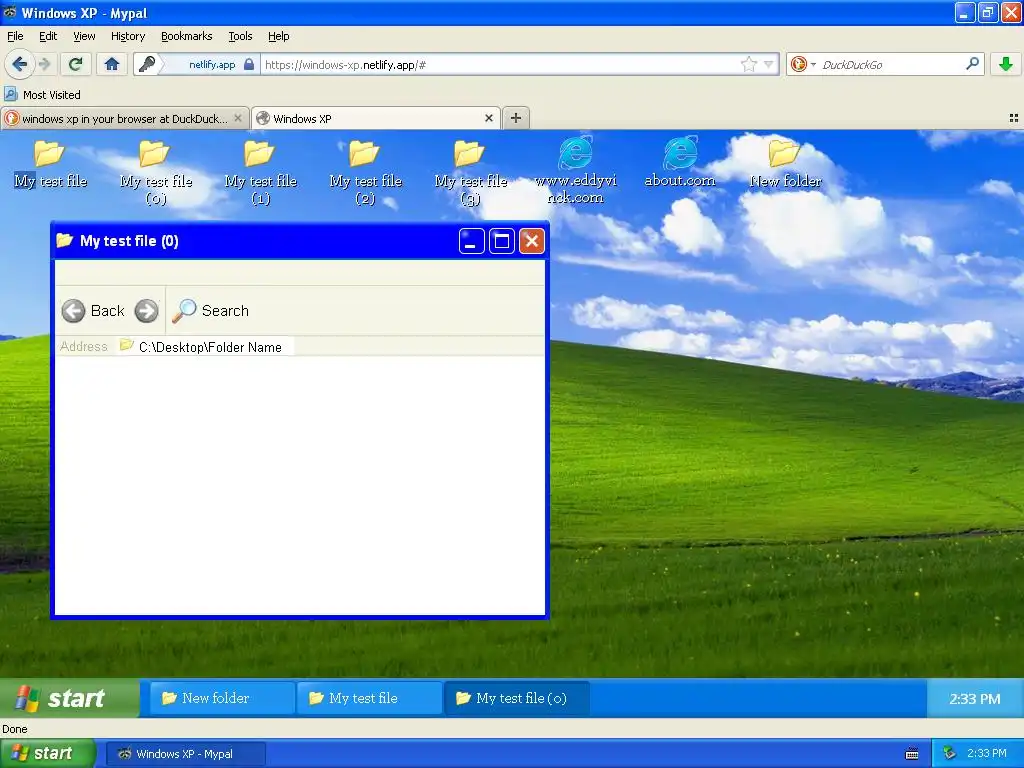Open the new tab plus button

coord(516,118)
